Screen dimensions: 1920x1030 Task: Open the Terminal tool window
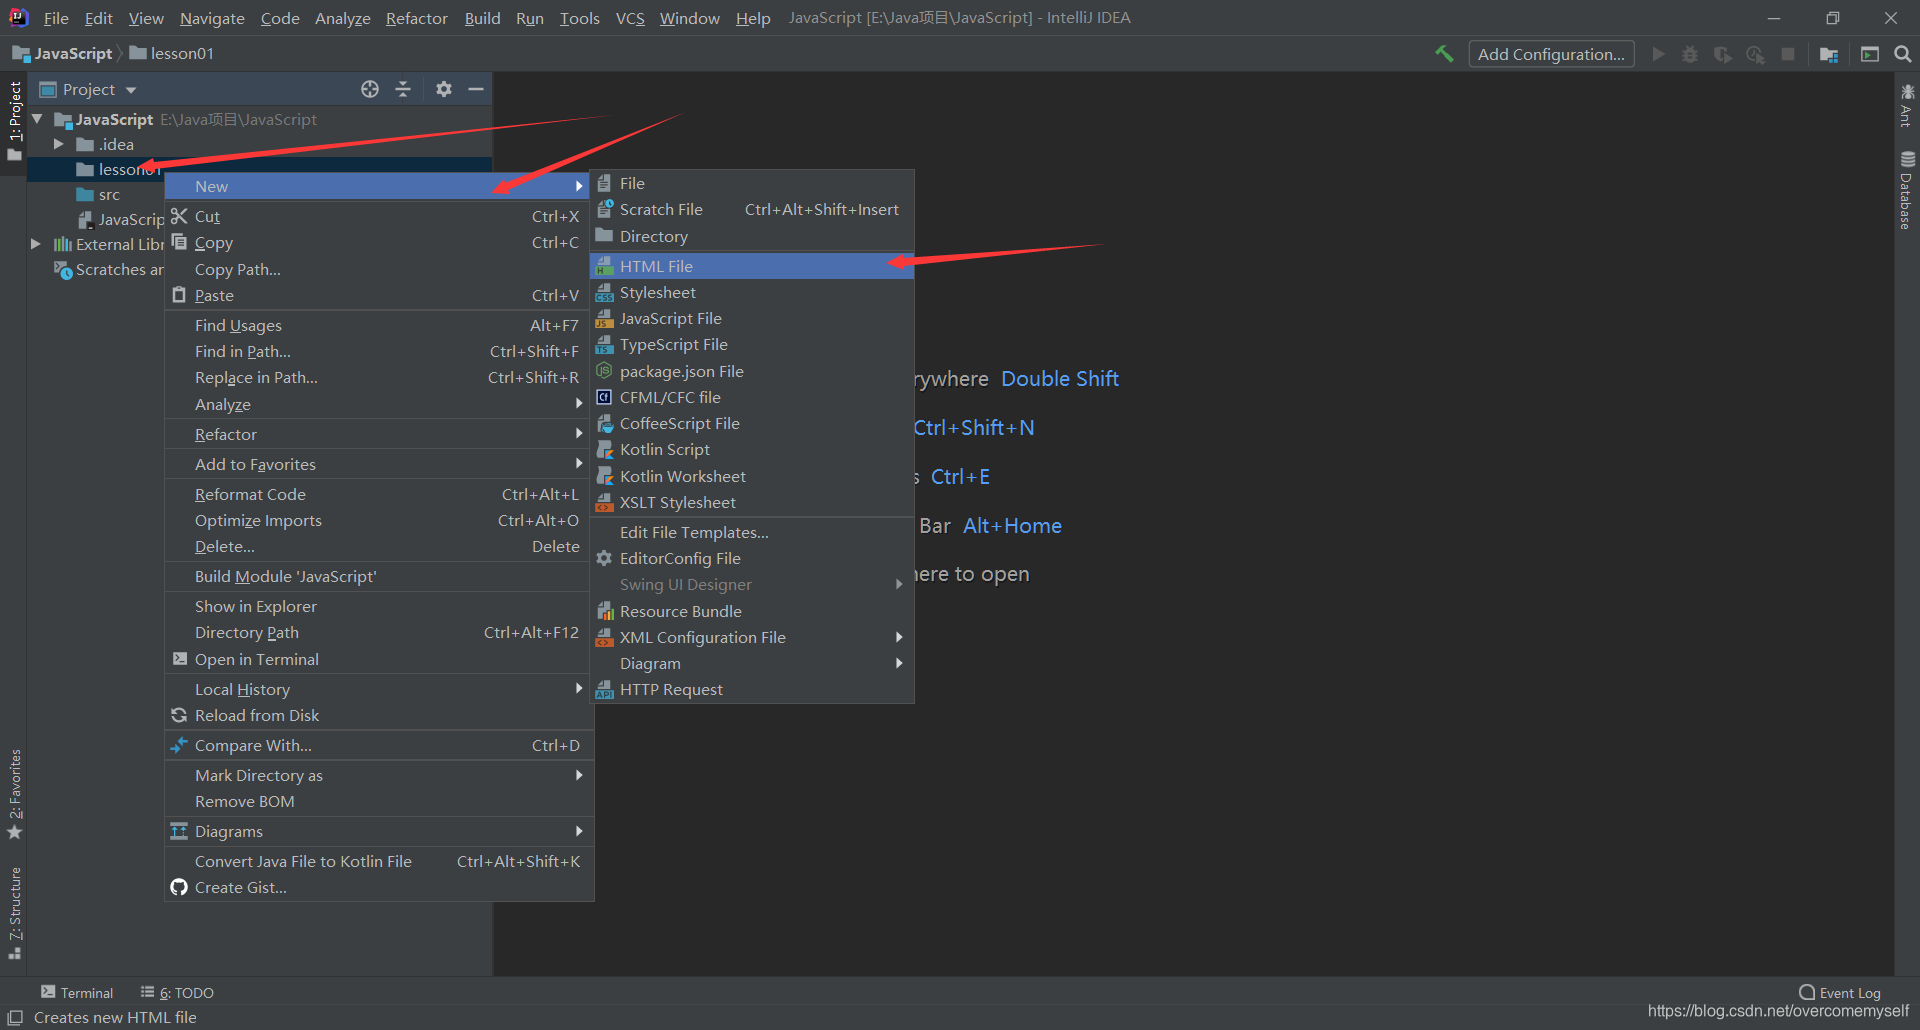coord(77,992)
